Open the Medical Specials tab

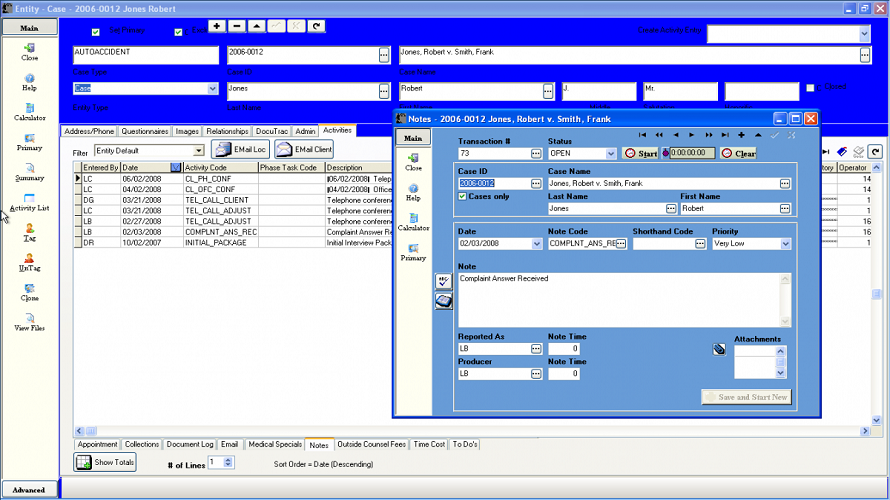point(274,445)
